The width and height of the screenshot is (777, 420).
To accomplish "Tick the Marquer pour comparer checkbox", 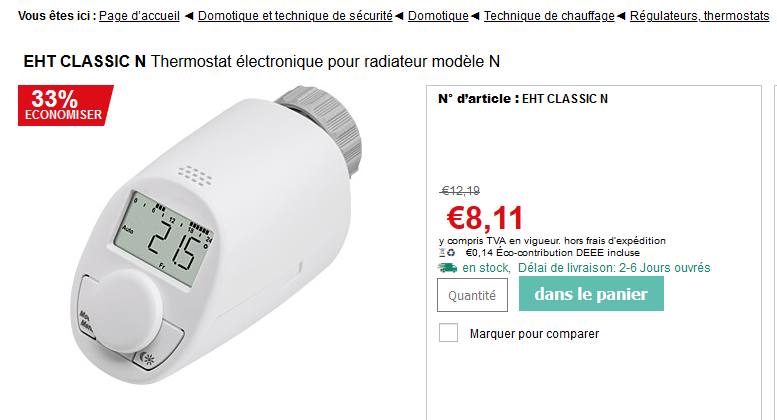I will (449, 333).
